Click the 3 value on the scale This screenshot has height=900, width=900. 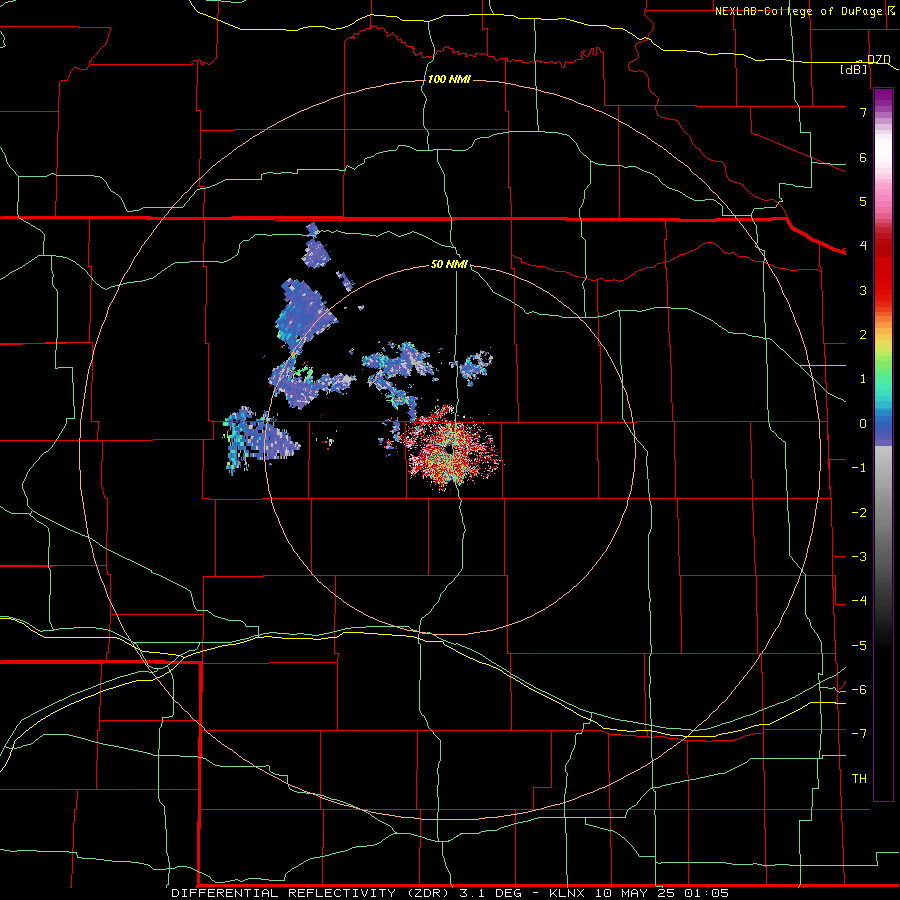(x=863, y=290)
